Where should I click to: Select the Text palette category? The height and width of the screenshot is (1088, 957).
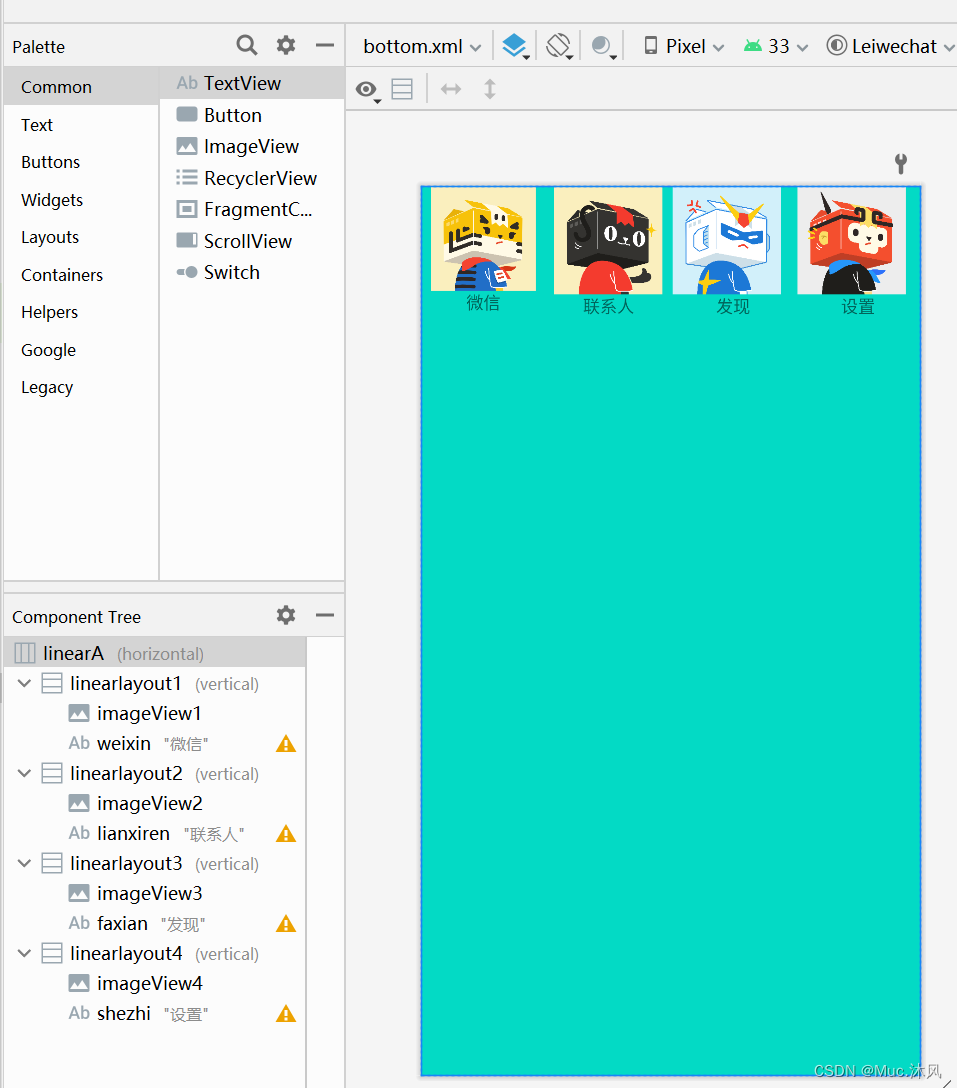(82, 125)
